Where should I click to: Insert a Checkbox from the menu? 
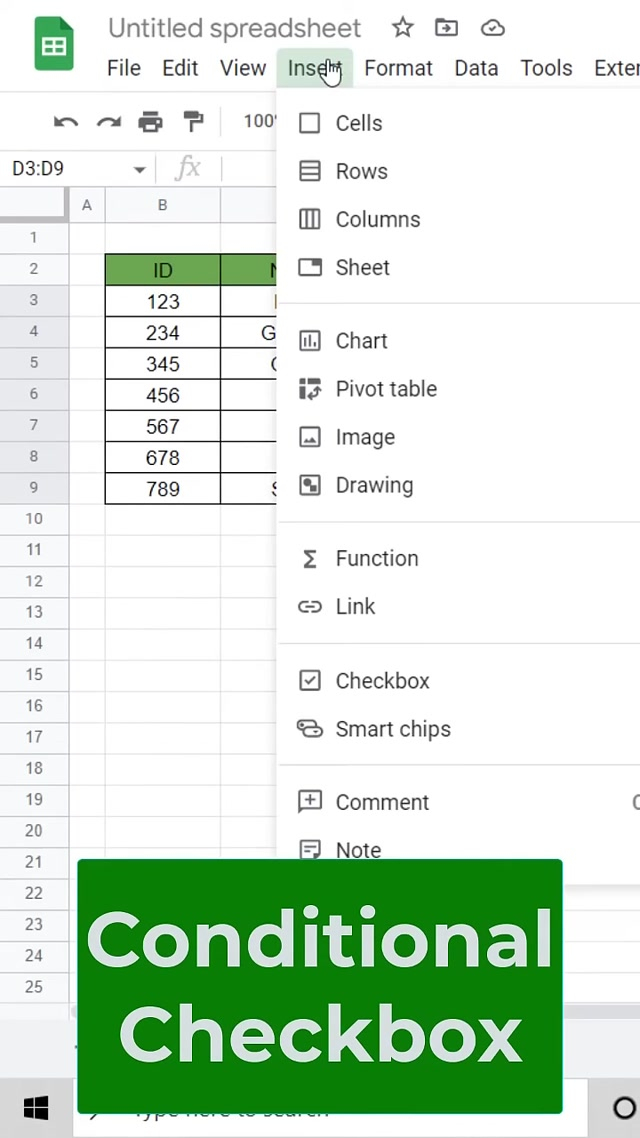click(x=381, y=681)
